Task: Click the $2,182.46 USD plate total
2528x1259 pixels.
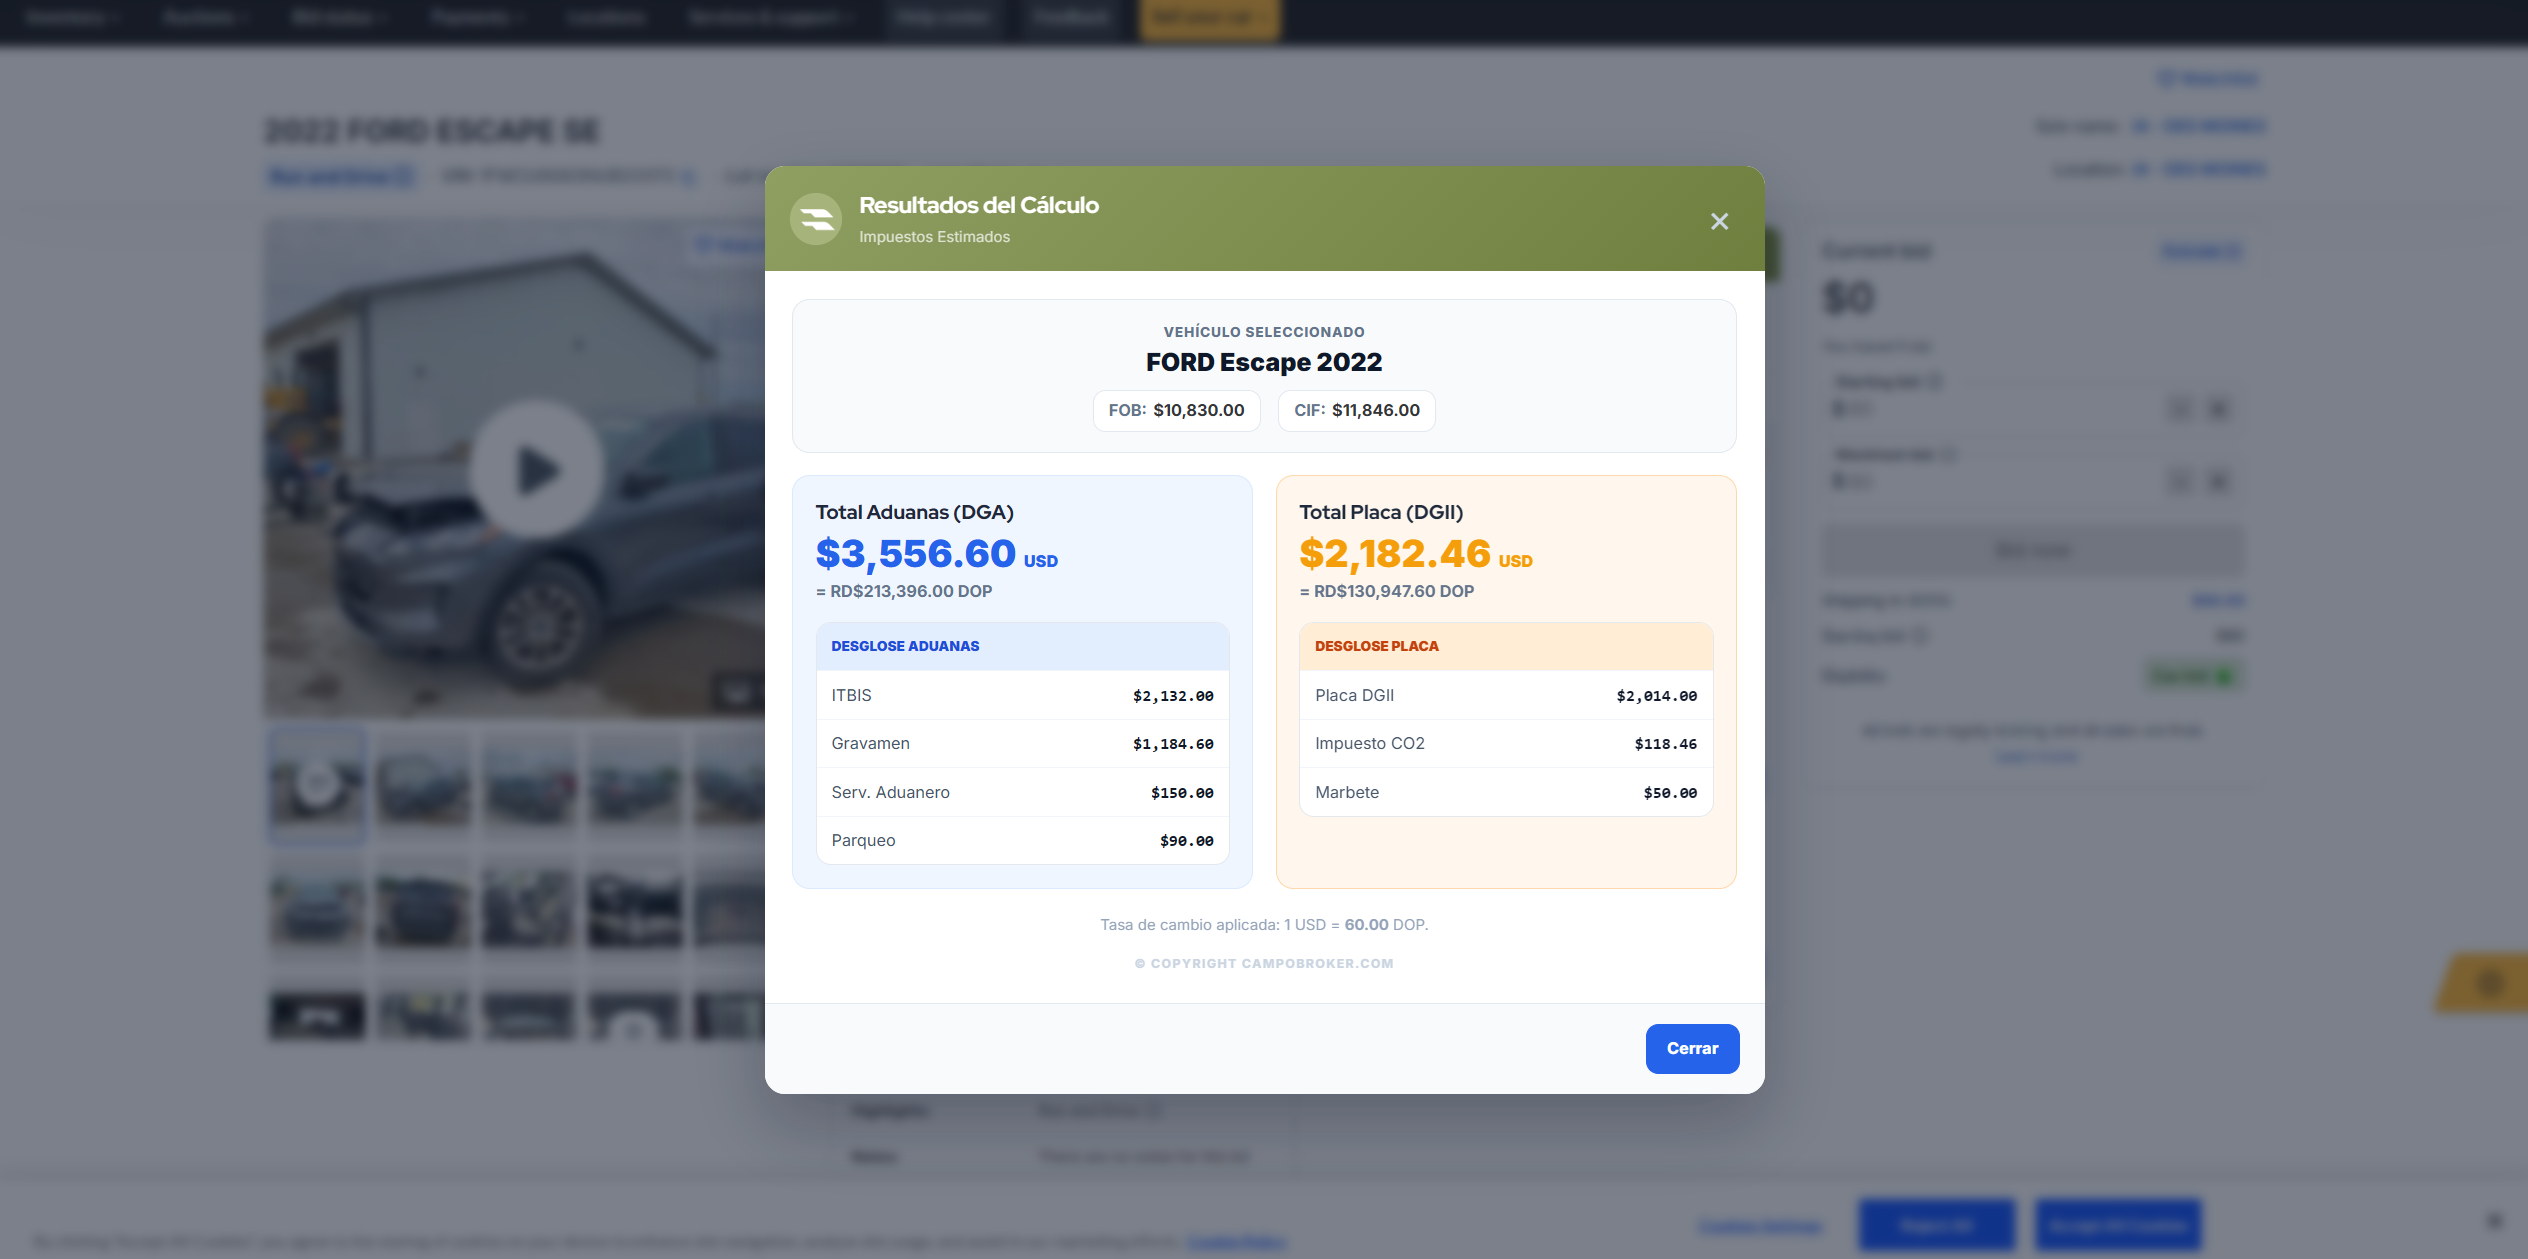Action: 1415,554
